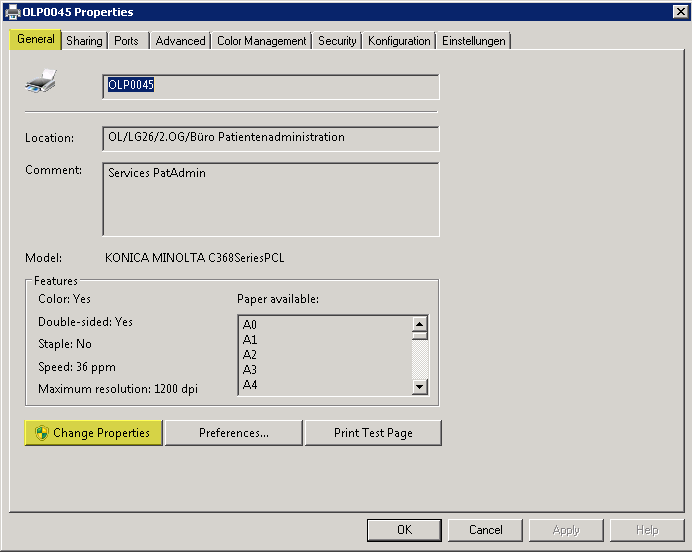Go to the Advanced tab
The width and height of the screenshot is (692, 552).
[x=180, y=41]
